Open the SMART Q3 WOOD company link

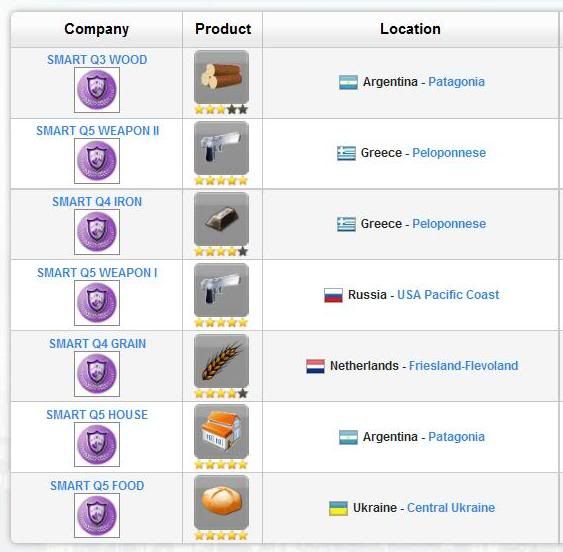point(97,60)
